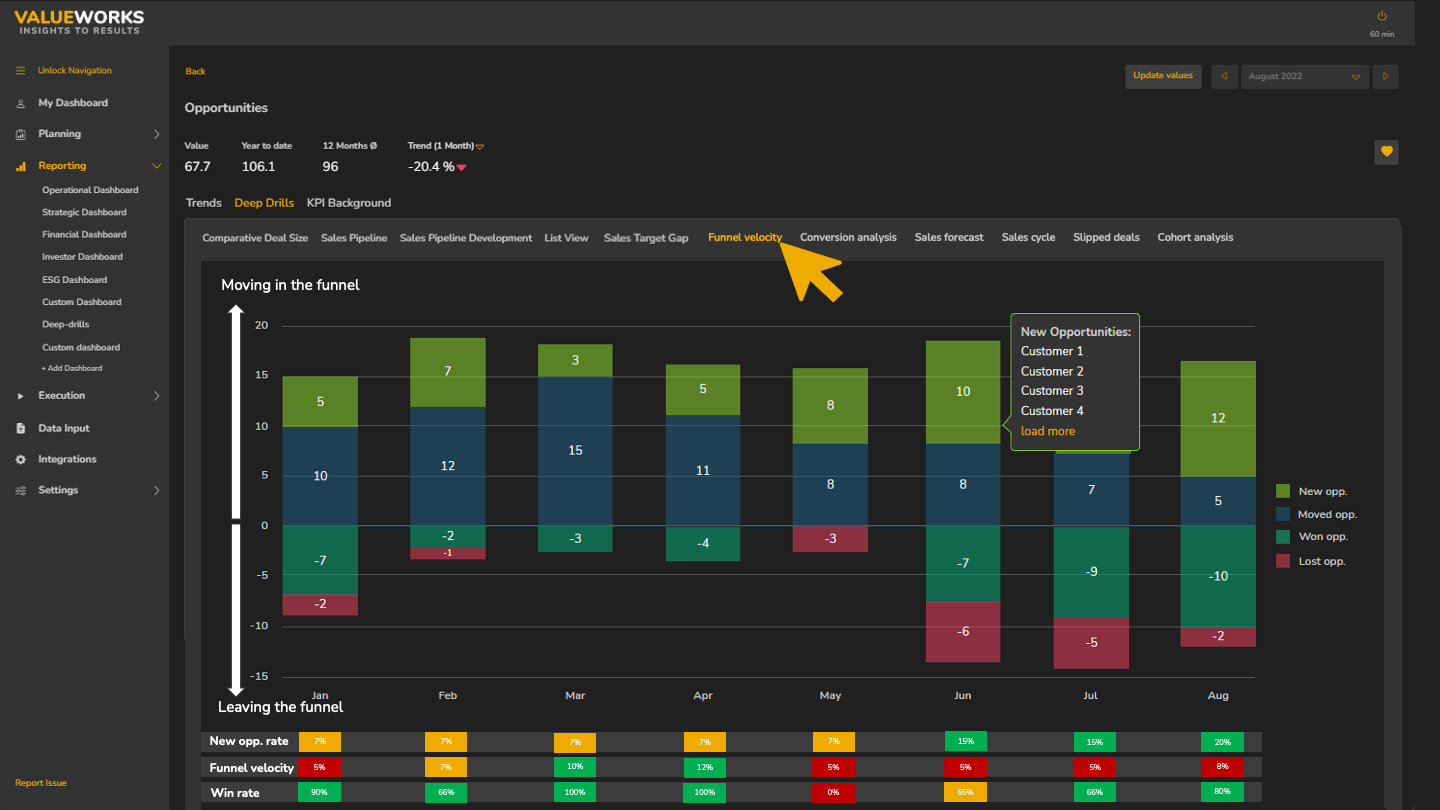The image size is (1440, 810).
Task: Click the New opp. legend swatch
Action: click(x=1283, y=491)
